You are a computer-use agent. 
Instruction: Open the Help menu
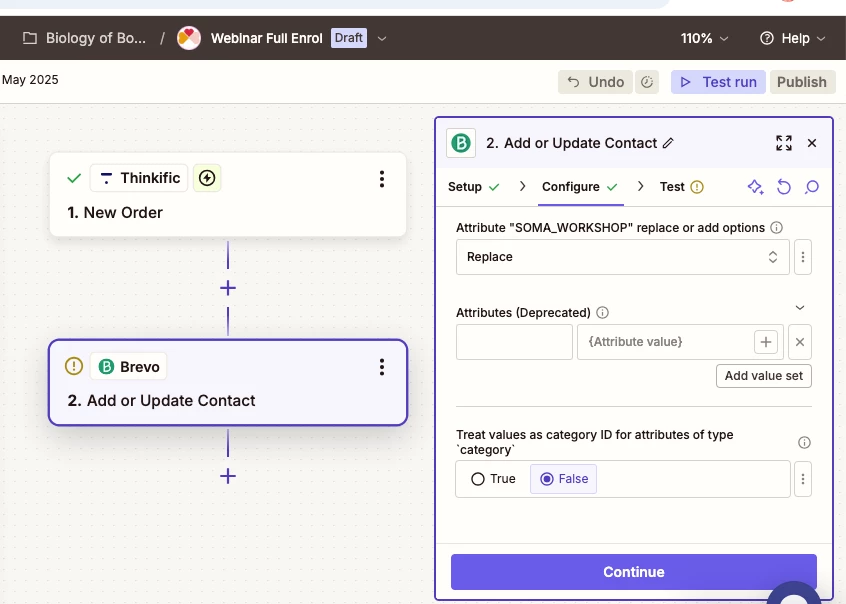coord(793,38)
